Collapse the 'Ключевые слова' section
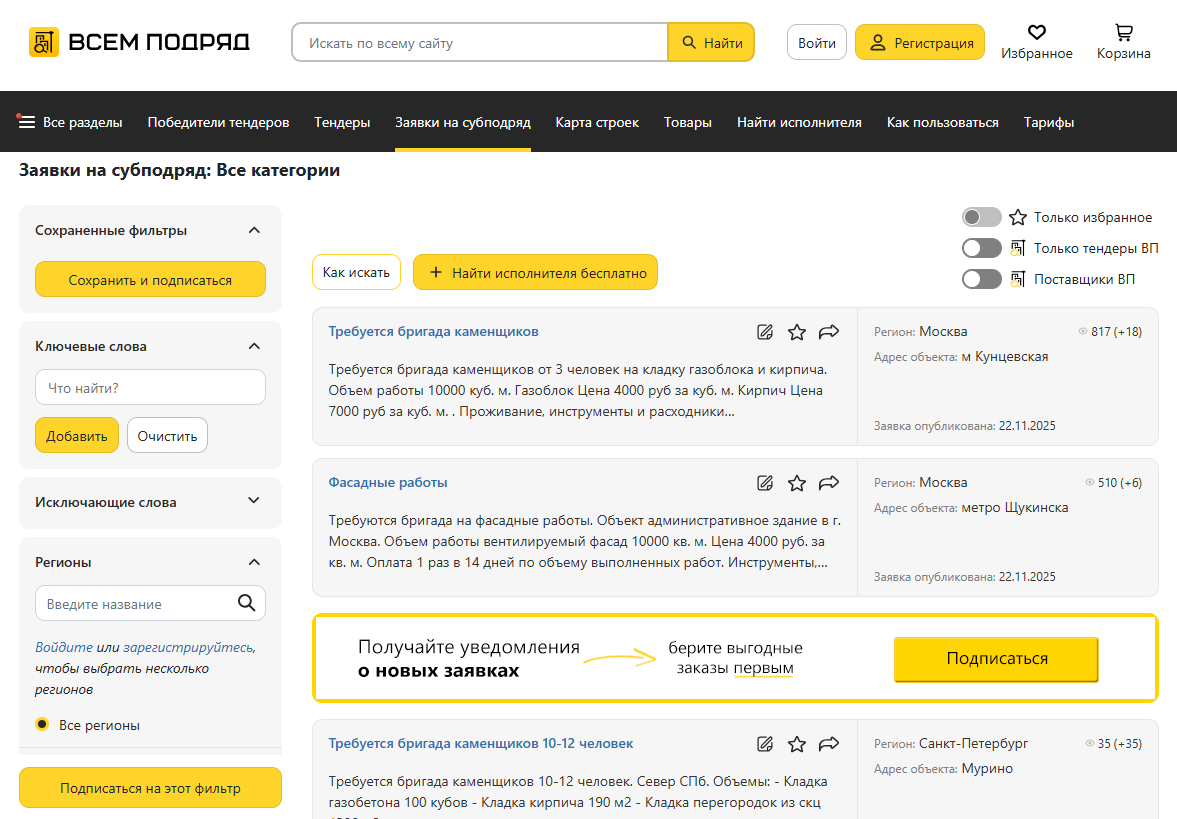The height and width of the screenshot is (819, 1177). [x=254, y=346]
